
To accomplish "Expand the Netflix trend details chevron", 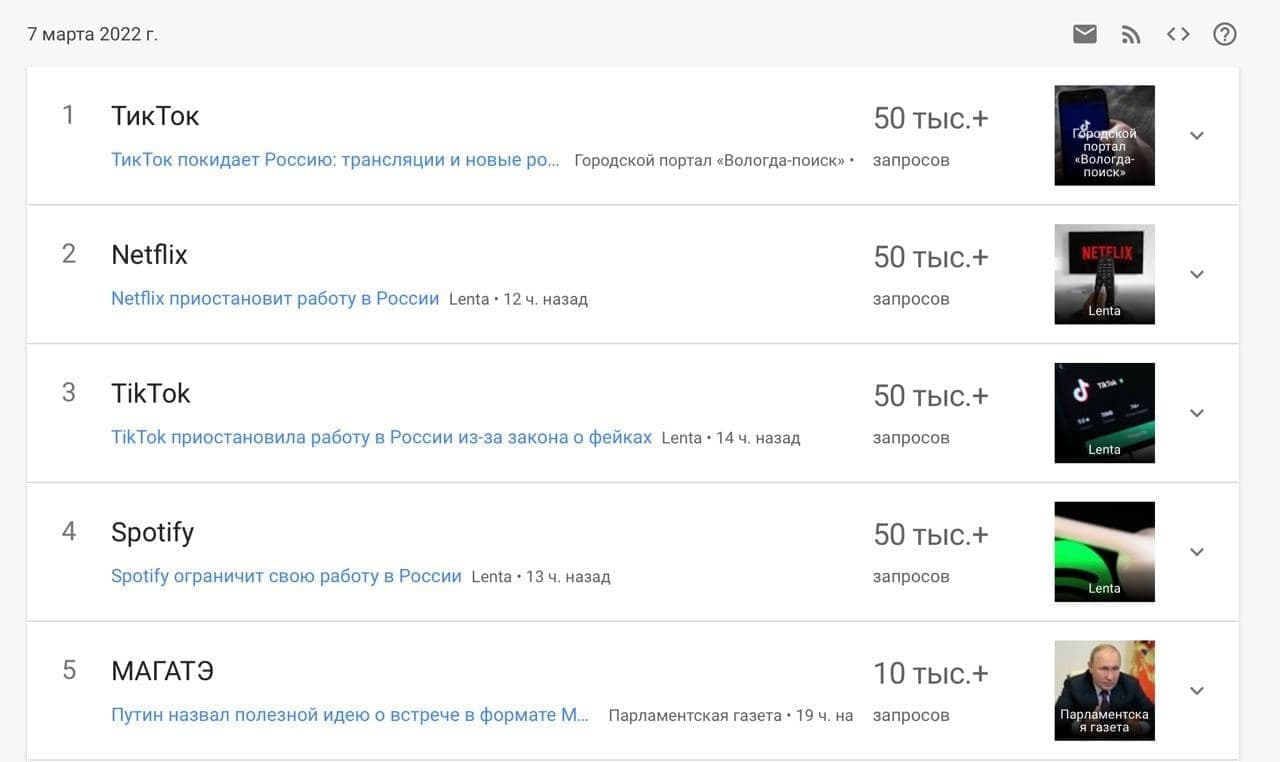I will 1196,273.
